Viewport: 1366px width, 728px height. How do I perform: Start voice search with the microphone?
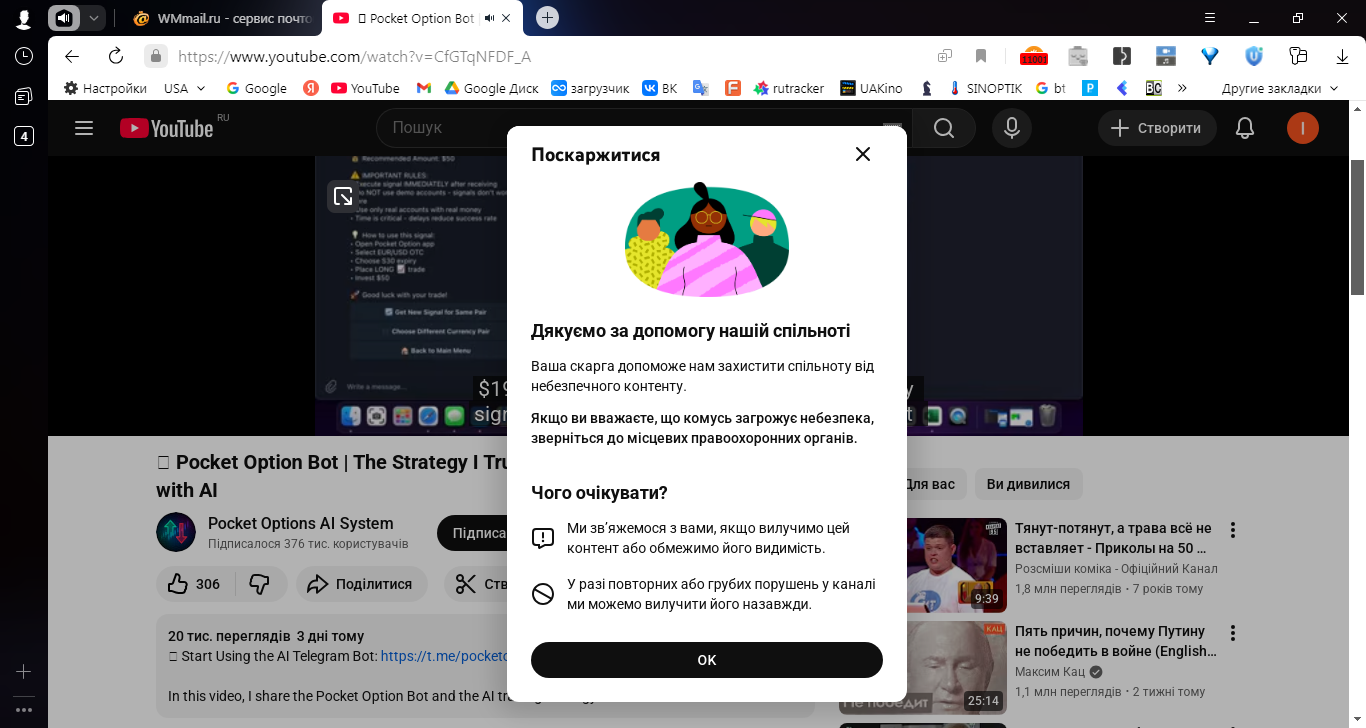[x=1012, y=128]
